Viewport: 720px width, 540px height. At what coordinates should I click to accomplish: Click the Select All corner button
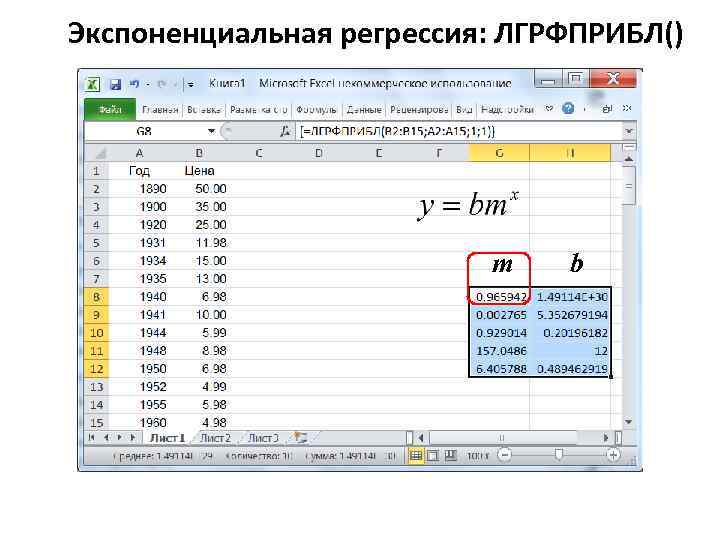[x=97, y=153]
